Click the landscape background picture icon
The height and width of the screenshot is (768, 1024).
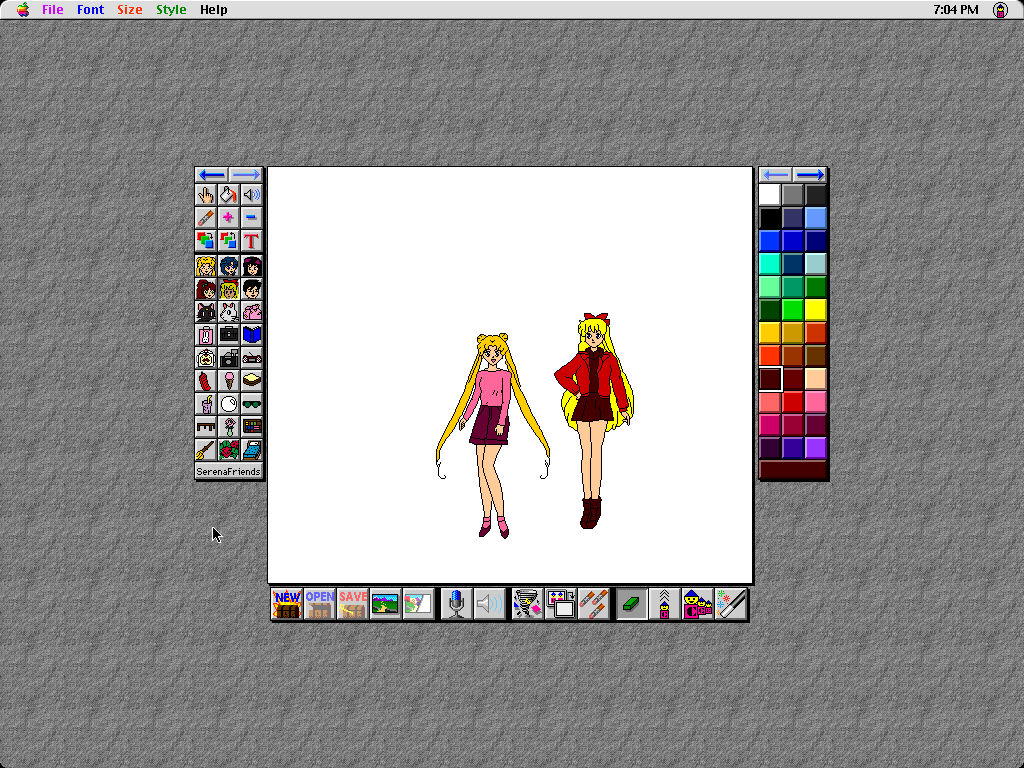[x=385, y=604]
